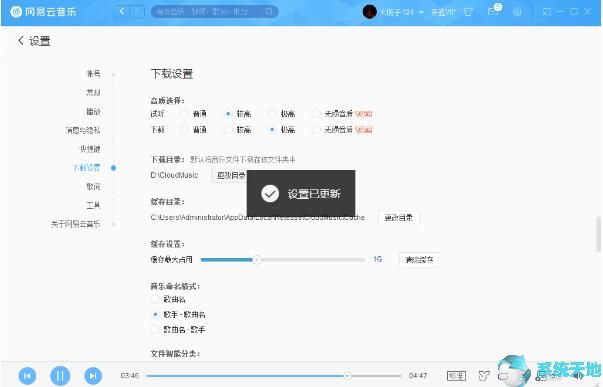
Task: Click the 缓存最大占用 slider handle
Action: click(257, 260)
